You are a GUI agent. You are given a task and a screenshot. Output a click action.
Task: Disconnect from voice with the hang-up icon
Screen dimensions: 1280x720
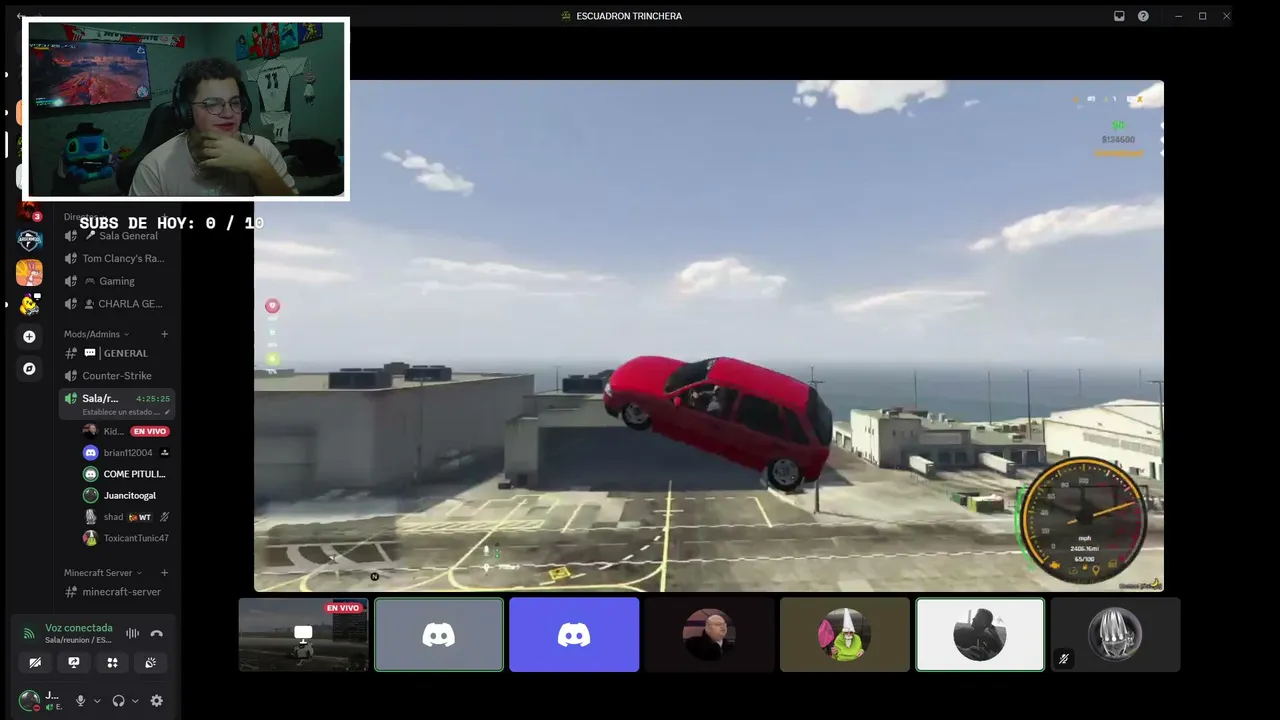(156, 634)
